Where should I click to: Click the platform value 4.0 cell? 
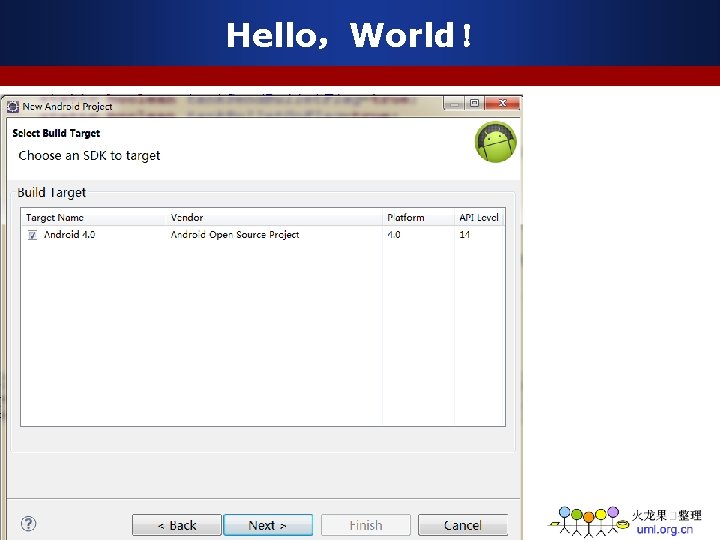click(394, 235)
